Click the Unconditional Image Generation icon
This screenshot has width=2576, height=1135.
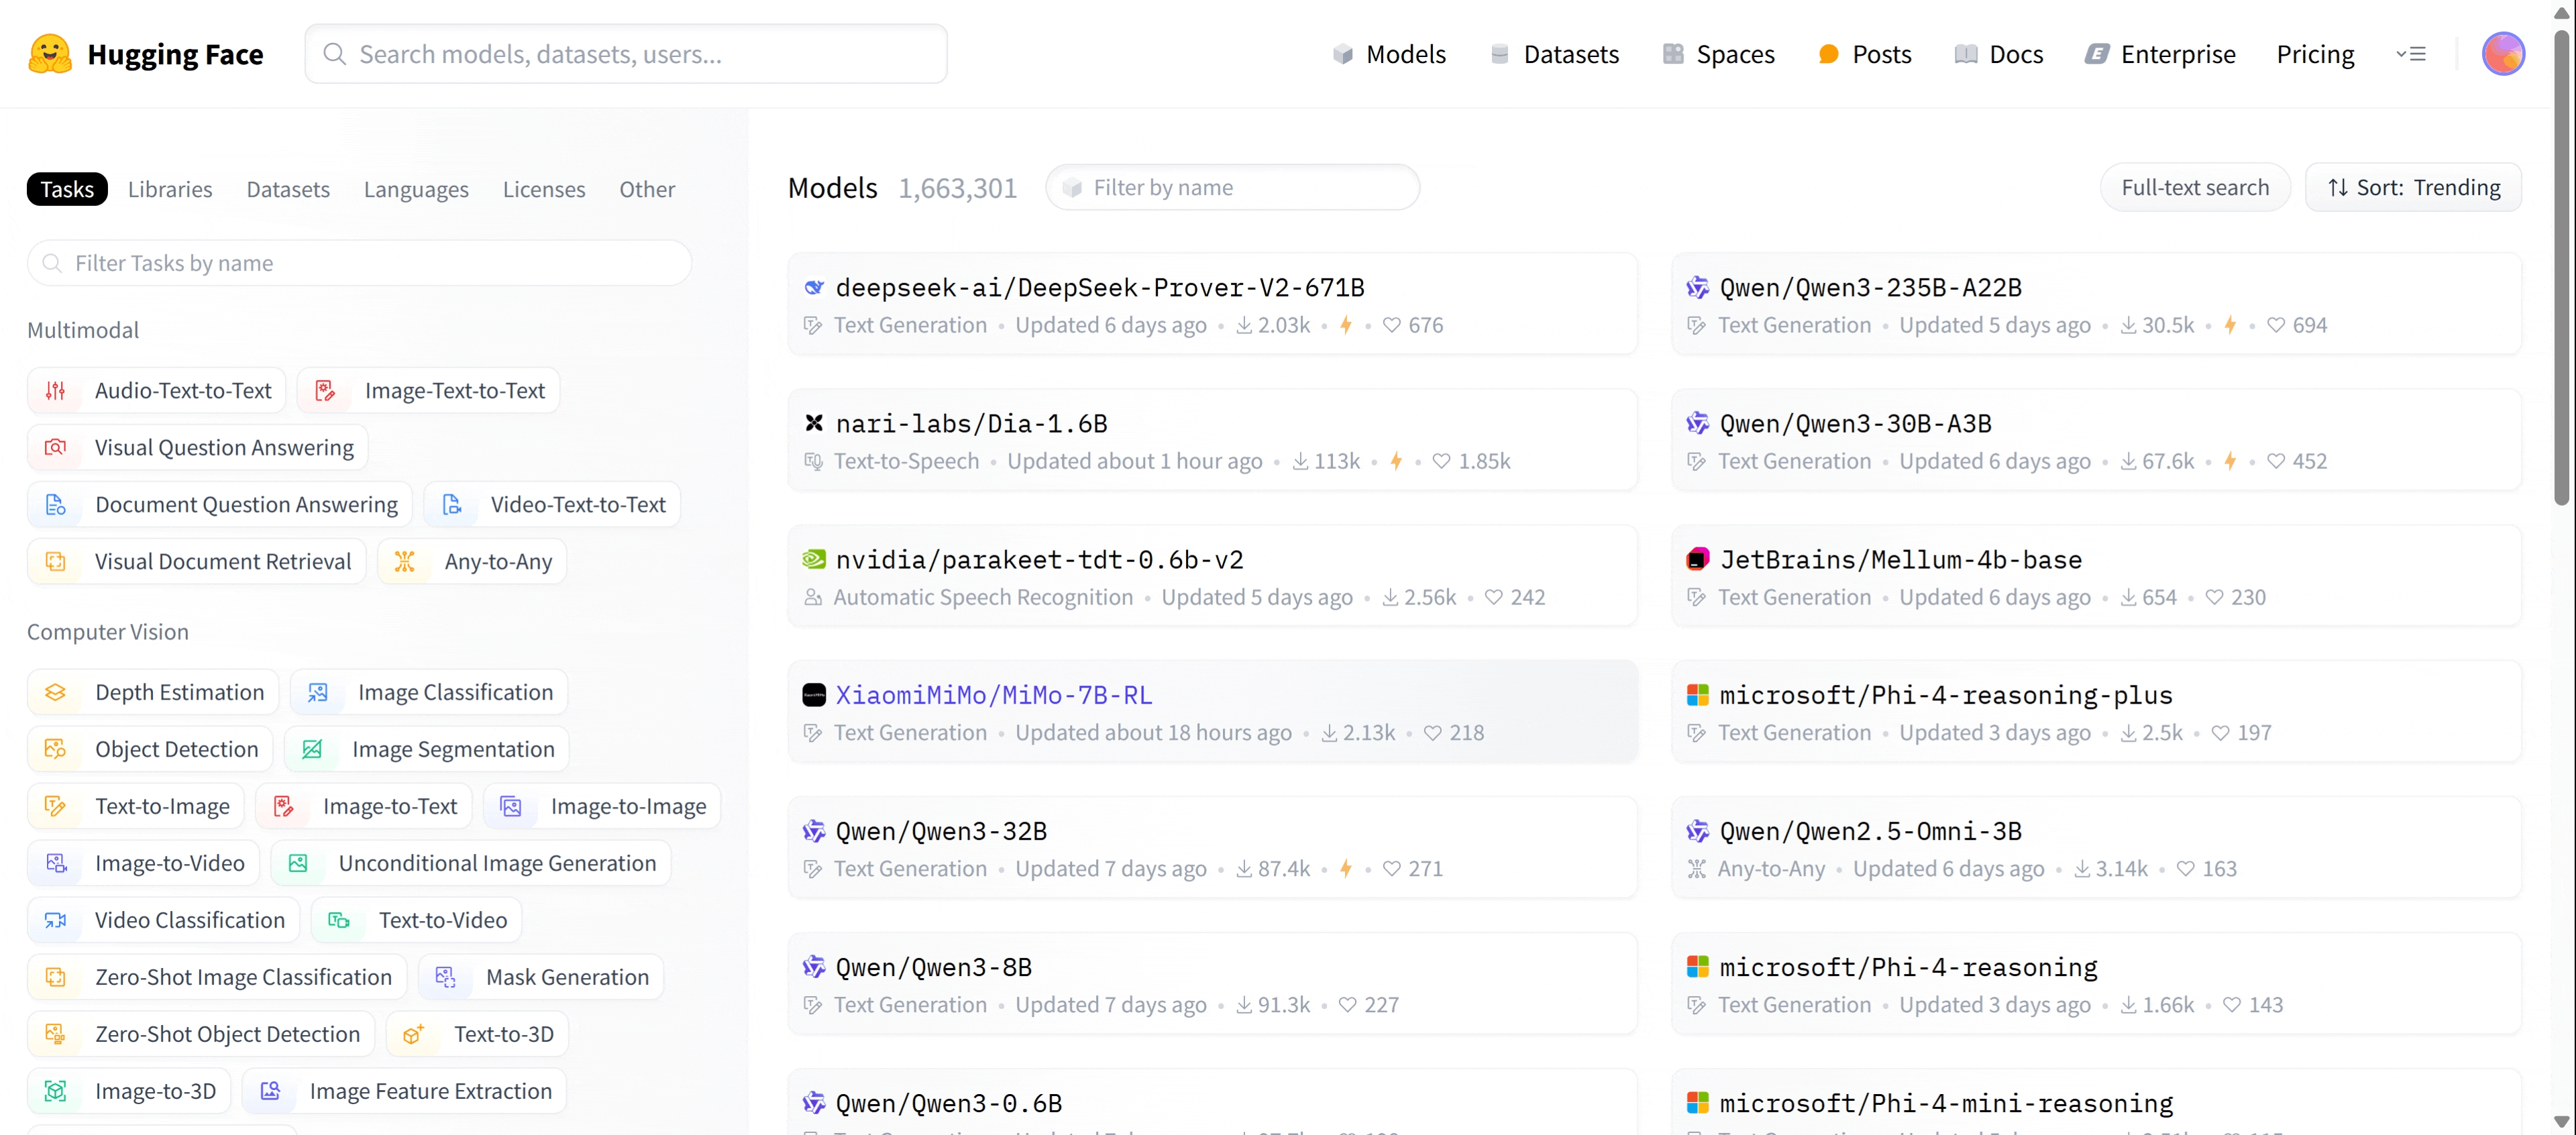pyautogui.click(x=298, y=864)
